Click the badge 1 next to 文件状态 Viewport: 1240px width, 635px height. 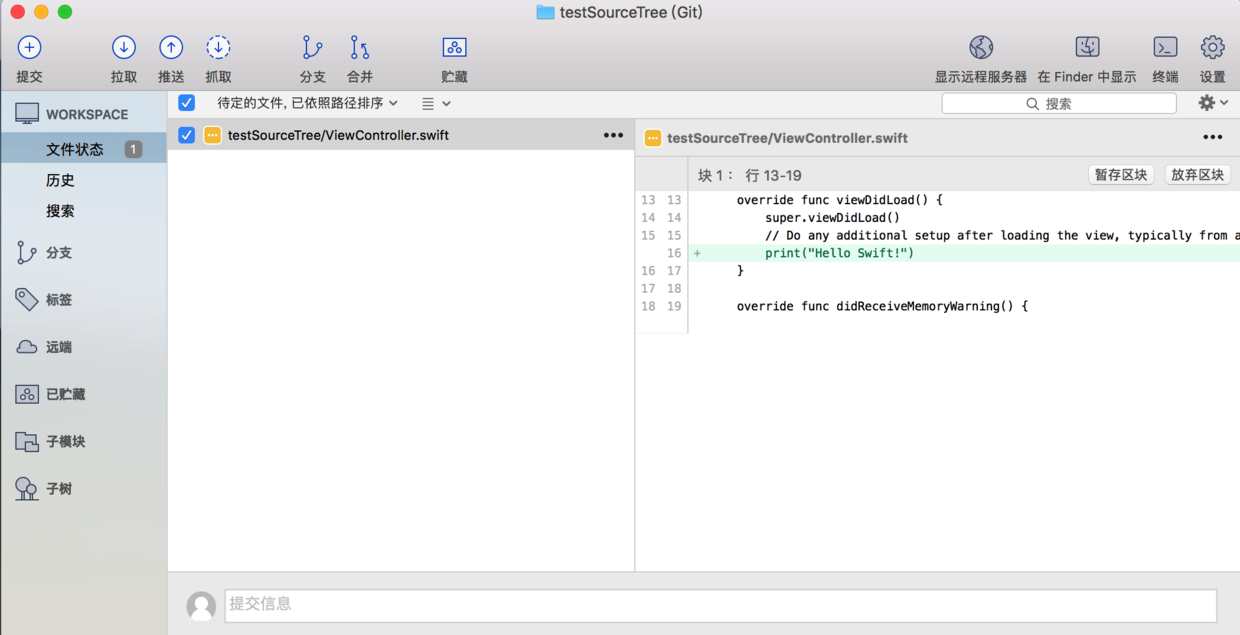(133, 149)
